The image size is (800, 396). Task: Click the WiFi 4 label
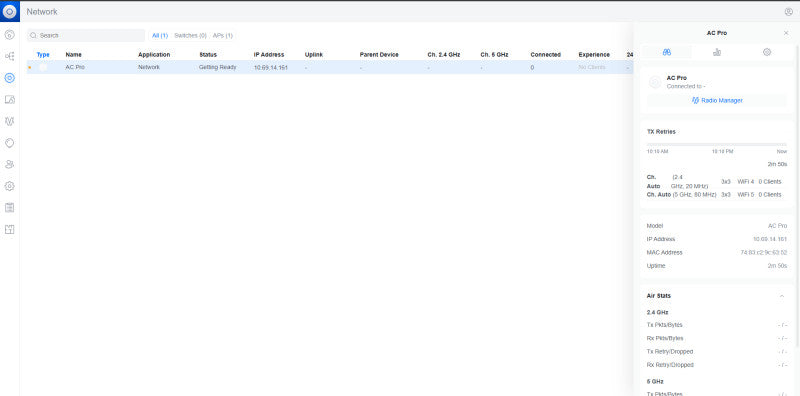(745, 182)
